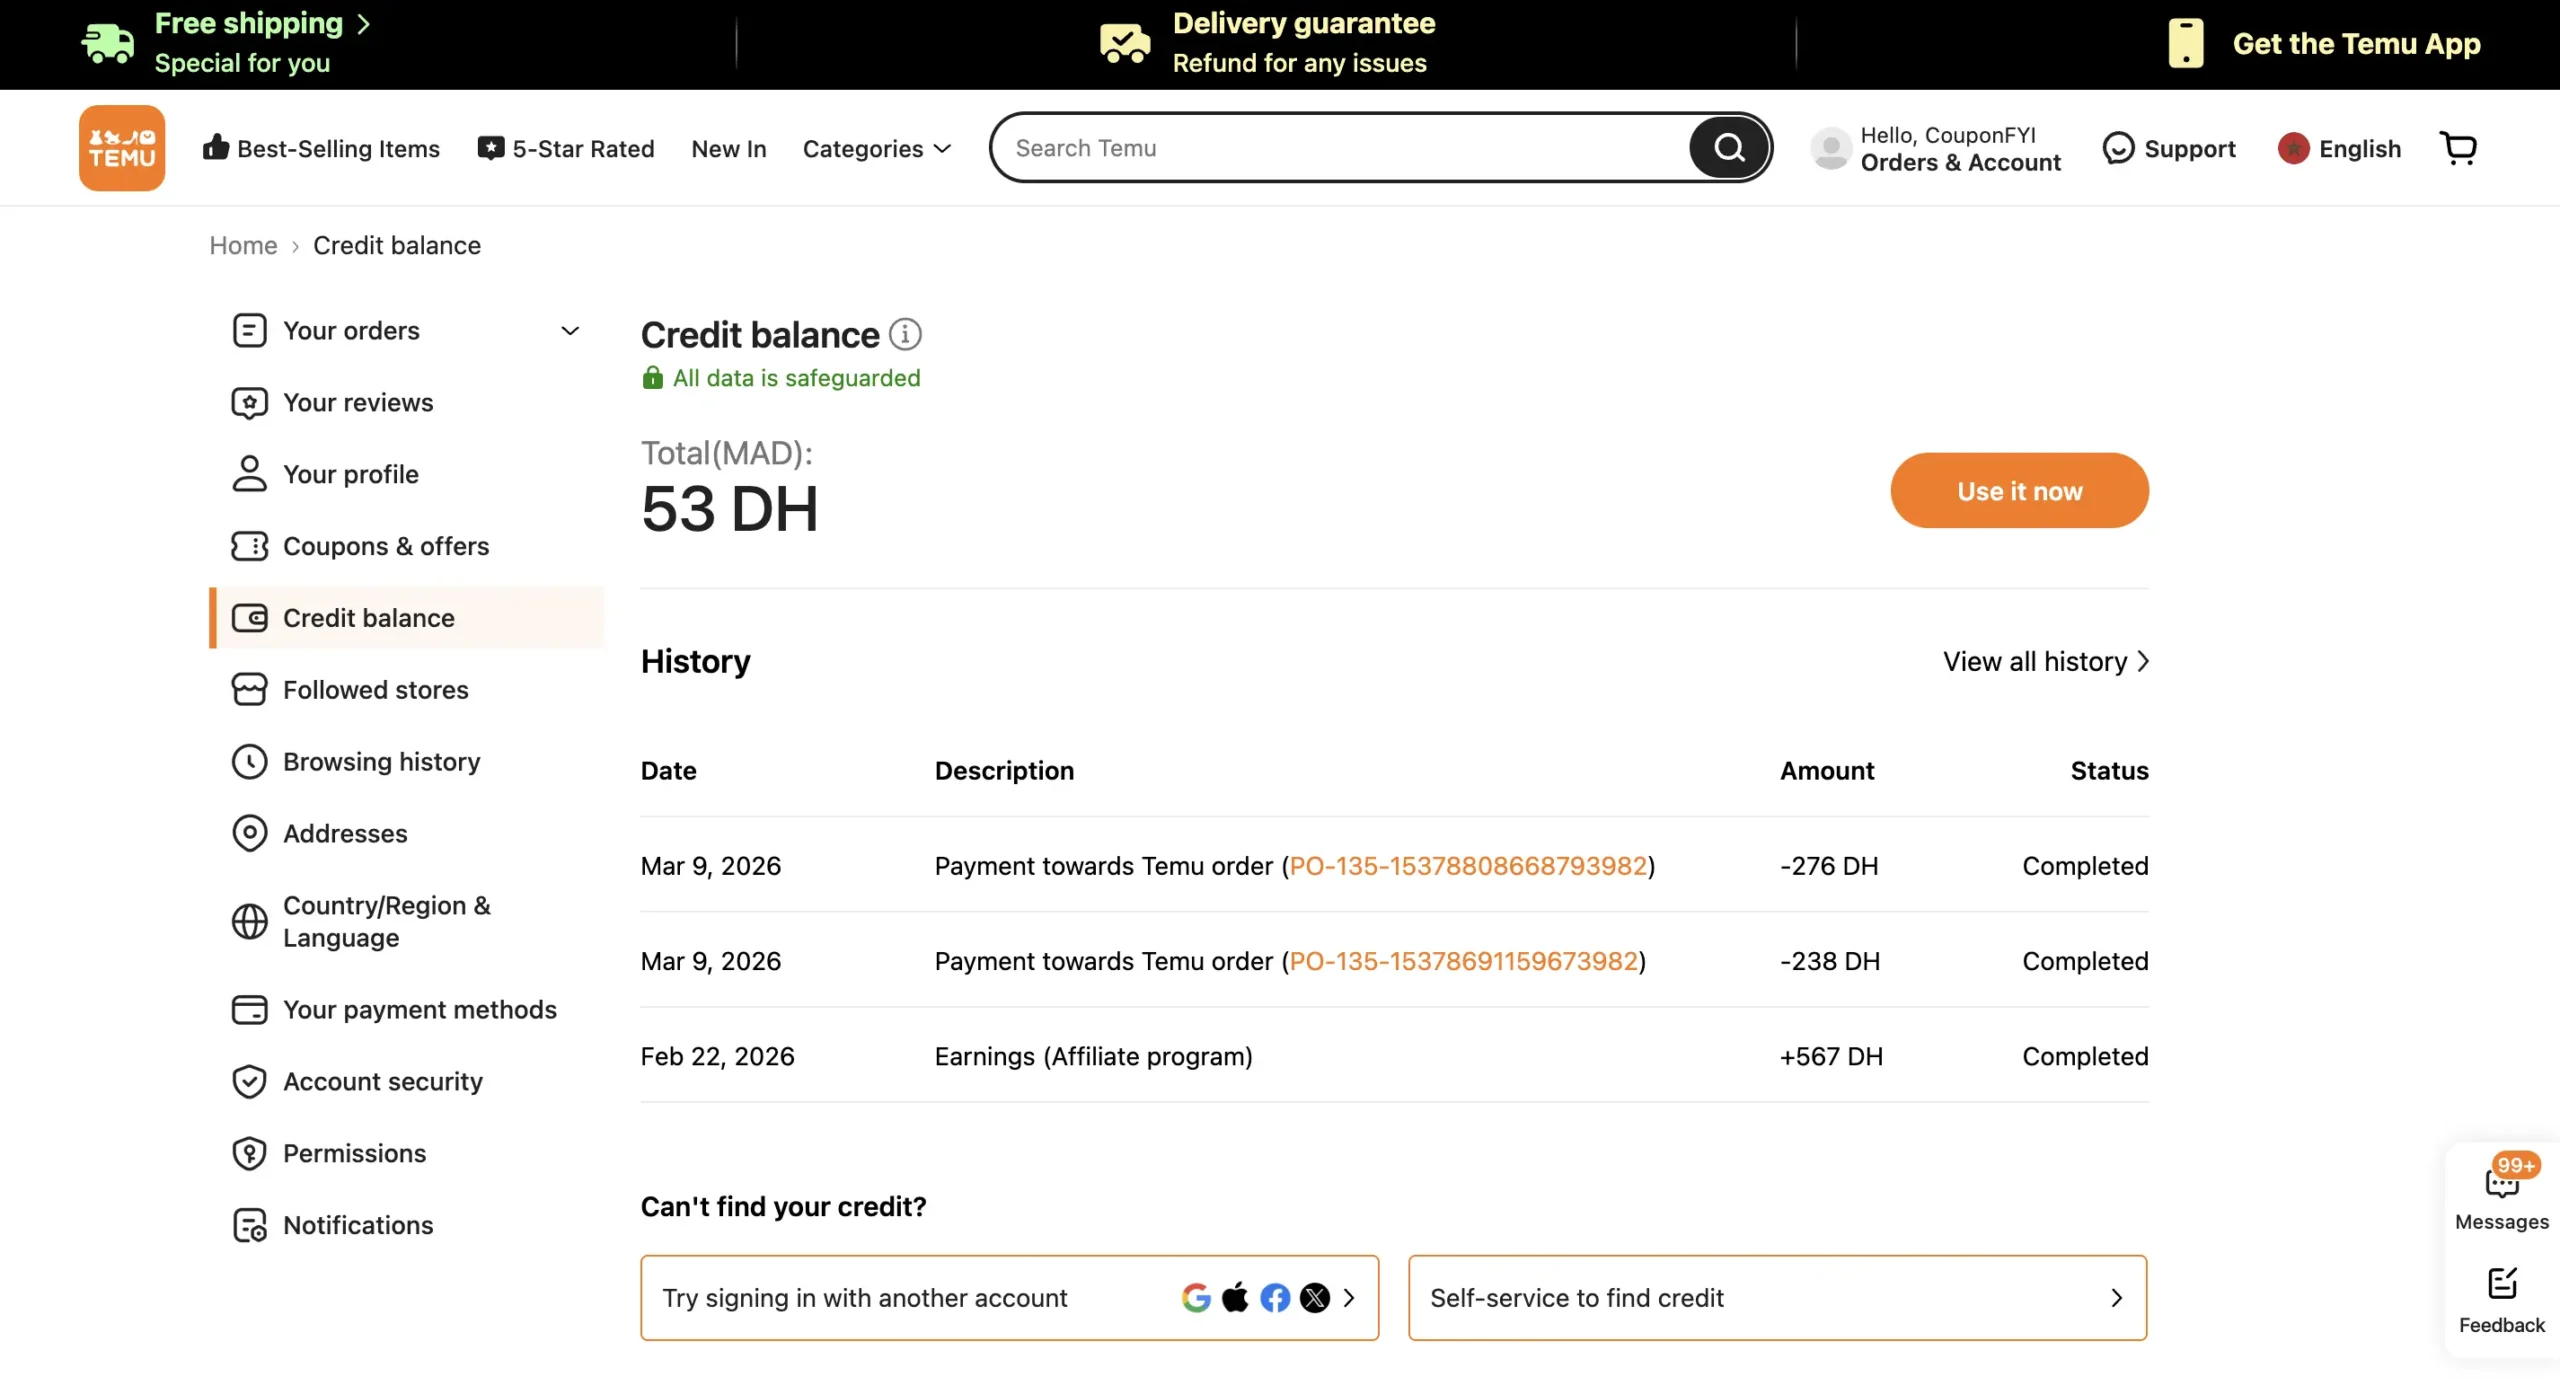This screenshot has height=1394, width=2560.
Task: Click the Country/Region globe icon
Action: [x=249, y=921]
